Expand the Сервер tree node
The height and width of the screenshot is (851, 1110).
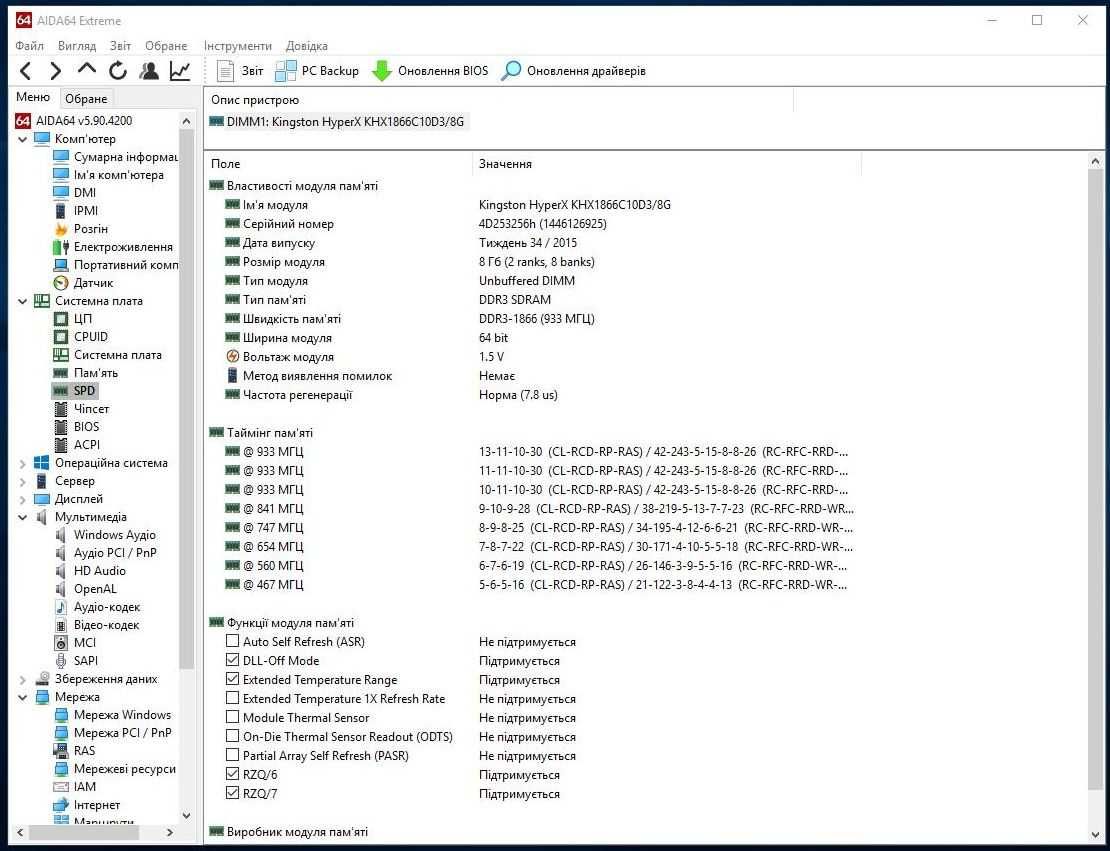[23, 481]
